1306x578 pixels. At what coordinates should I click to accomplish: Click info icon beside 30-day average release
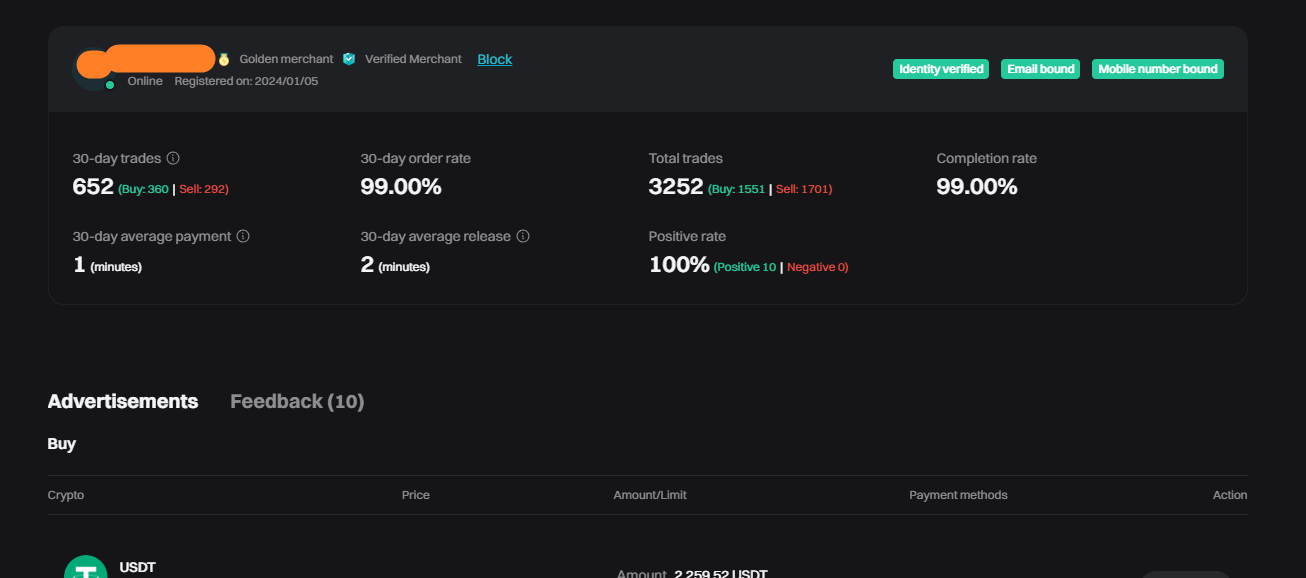pos(523,236)
